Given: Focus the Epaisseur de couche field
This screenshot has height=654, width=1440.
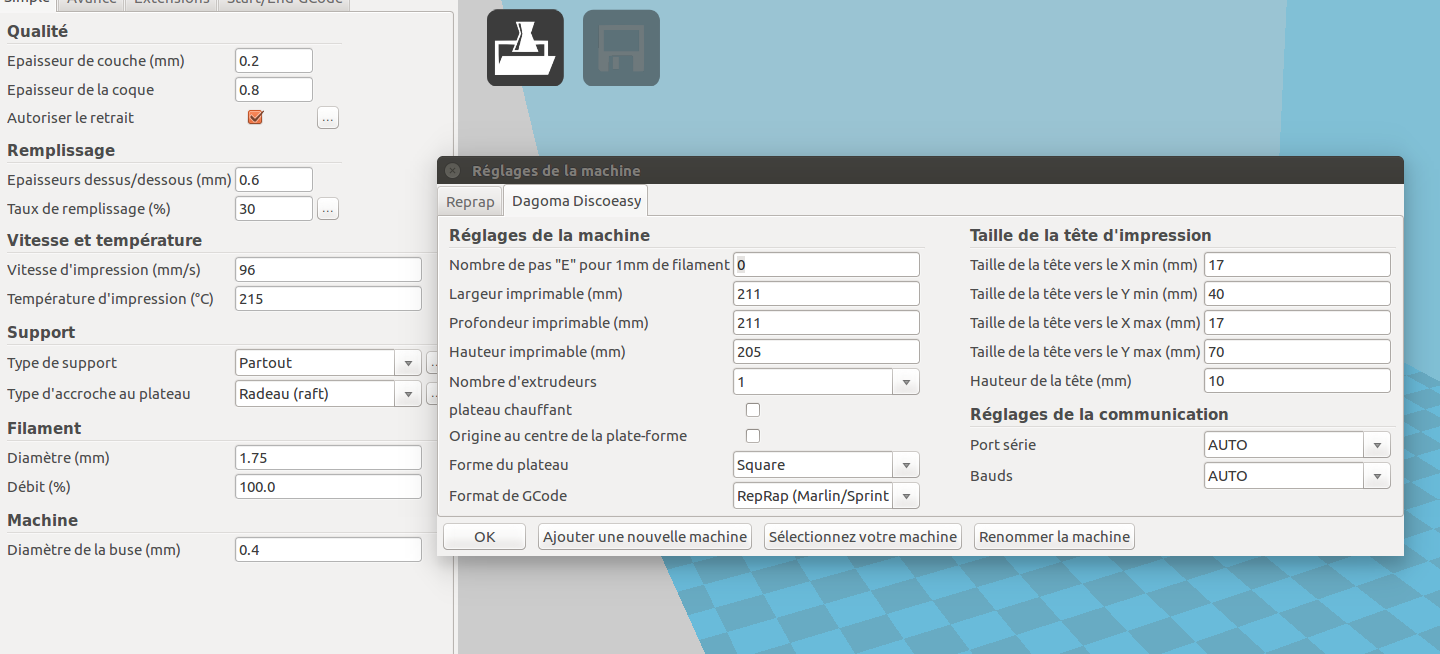Looking at the screenshot, I should [274, 61].
